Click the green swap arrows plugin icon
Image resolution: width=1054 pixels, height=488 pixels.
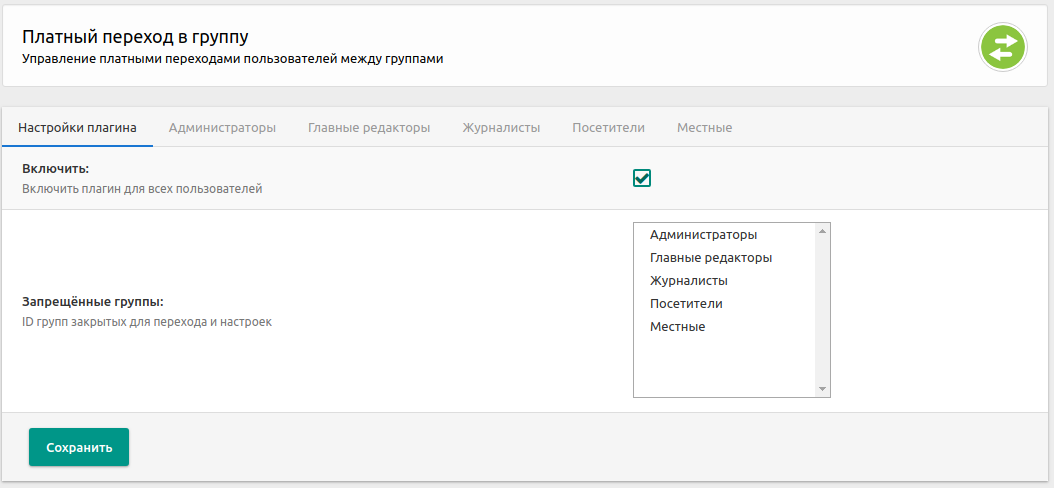(1003, 47)
